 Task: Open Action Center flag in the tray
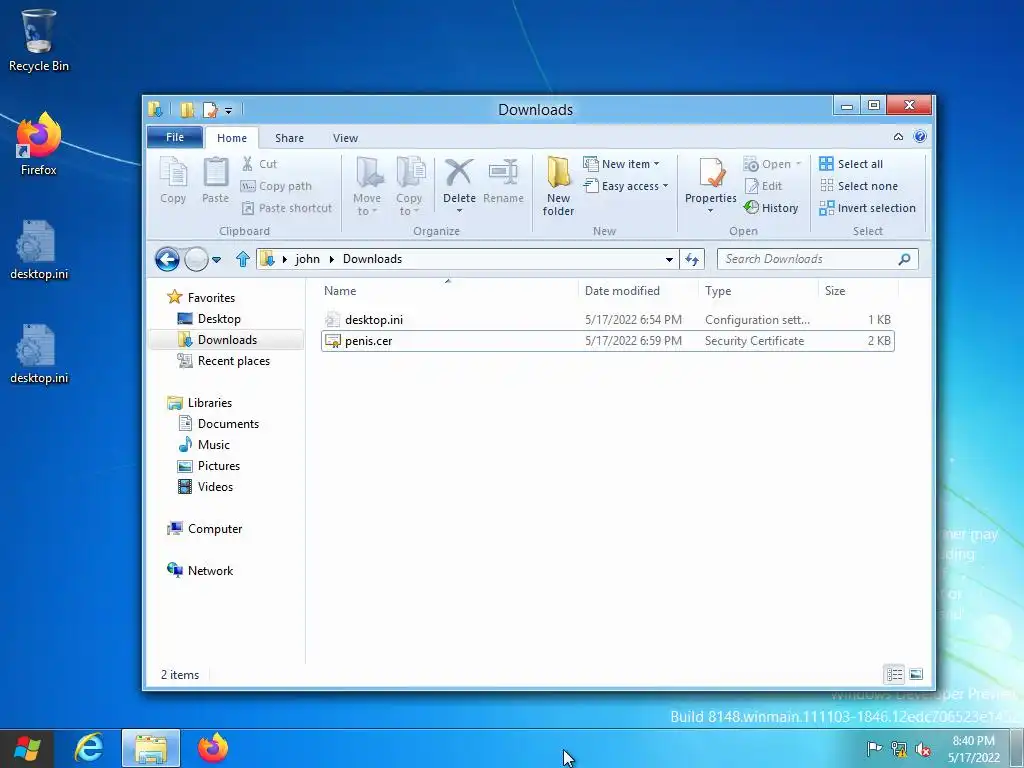point(874,749)
